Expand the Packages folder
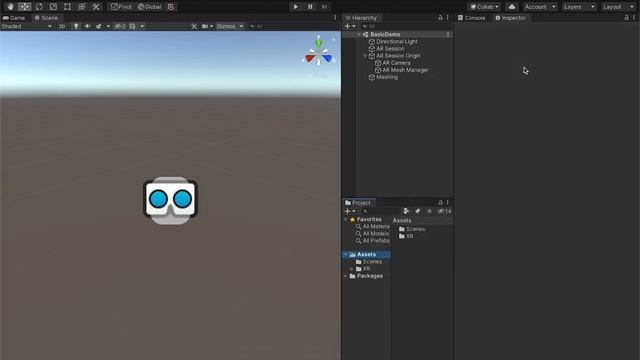Image resolution: width=640 pixels, height=360 pixels. pyautogui.click(x=346, y=276)
